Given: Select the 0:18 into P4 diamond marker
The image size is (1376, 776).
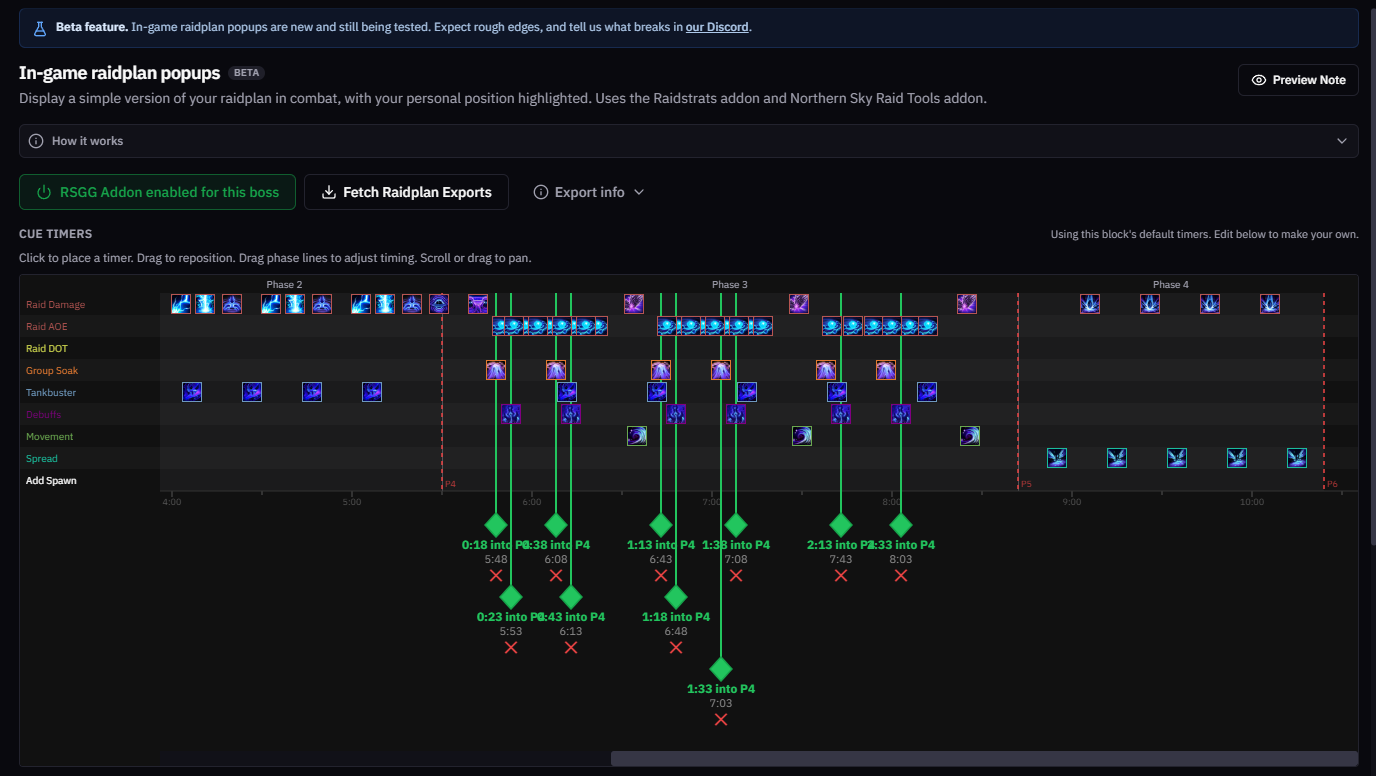Looking at the screenshot, I should (x=496, y=525).
